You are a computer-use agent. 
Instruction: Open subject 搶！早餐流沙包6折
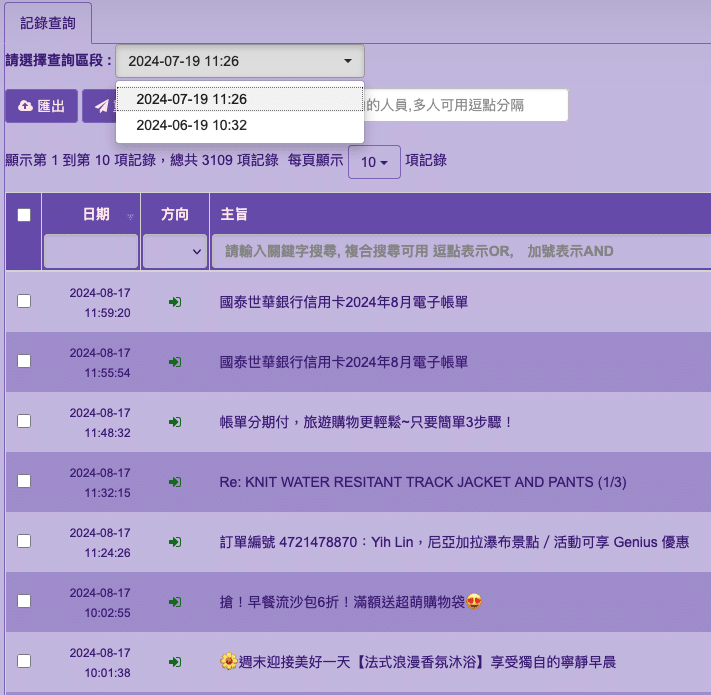point(351,602)
